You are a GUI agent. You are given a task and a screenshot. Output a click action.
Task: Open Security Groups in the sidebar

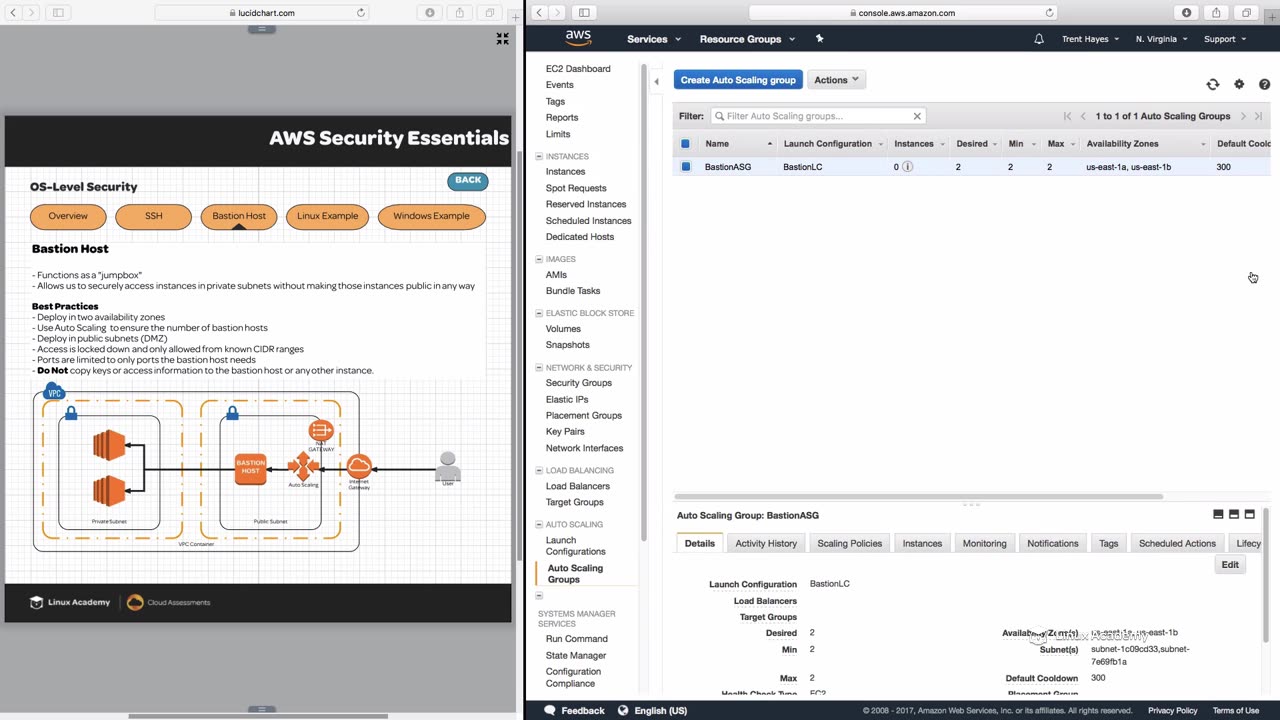[579, 383]
